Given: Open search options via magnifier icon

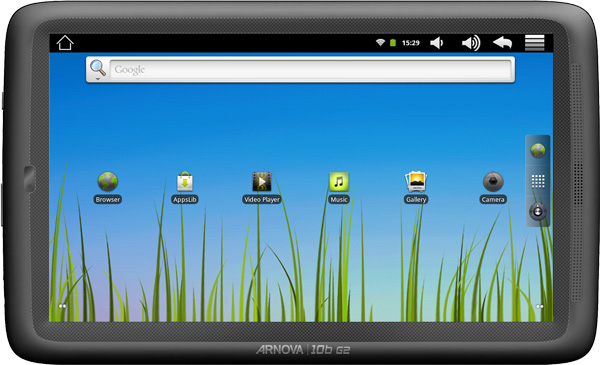Looking at the screenshot, I should [x=98, y=70].
